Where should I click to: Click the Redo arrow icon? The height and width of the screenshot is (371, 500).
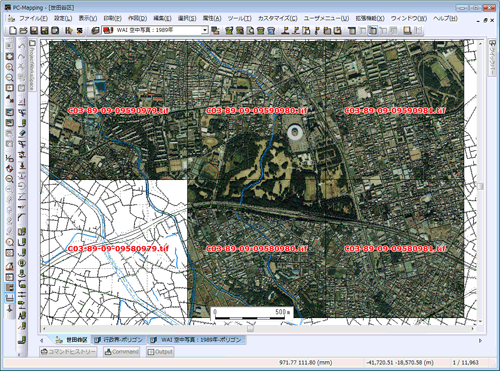pyautogui.click(x=21, y=56)
